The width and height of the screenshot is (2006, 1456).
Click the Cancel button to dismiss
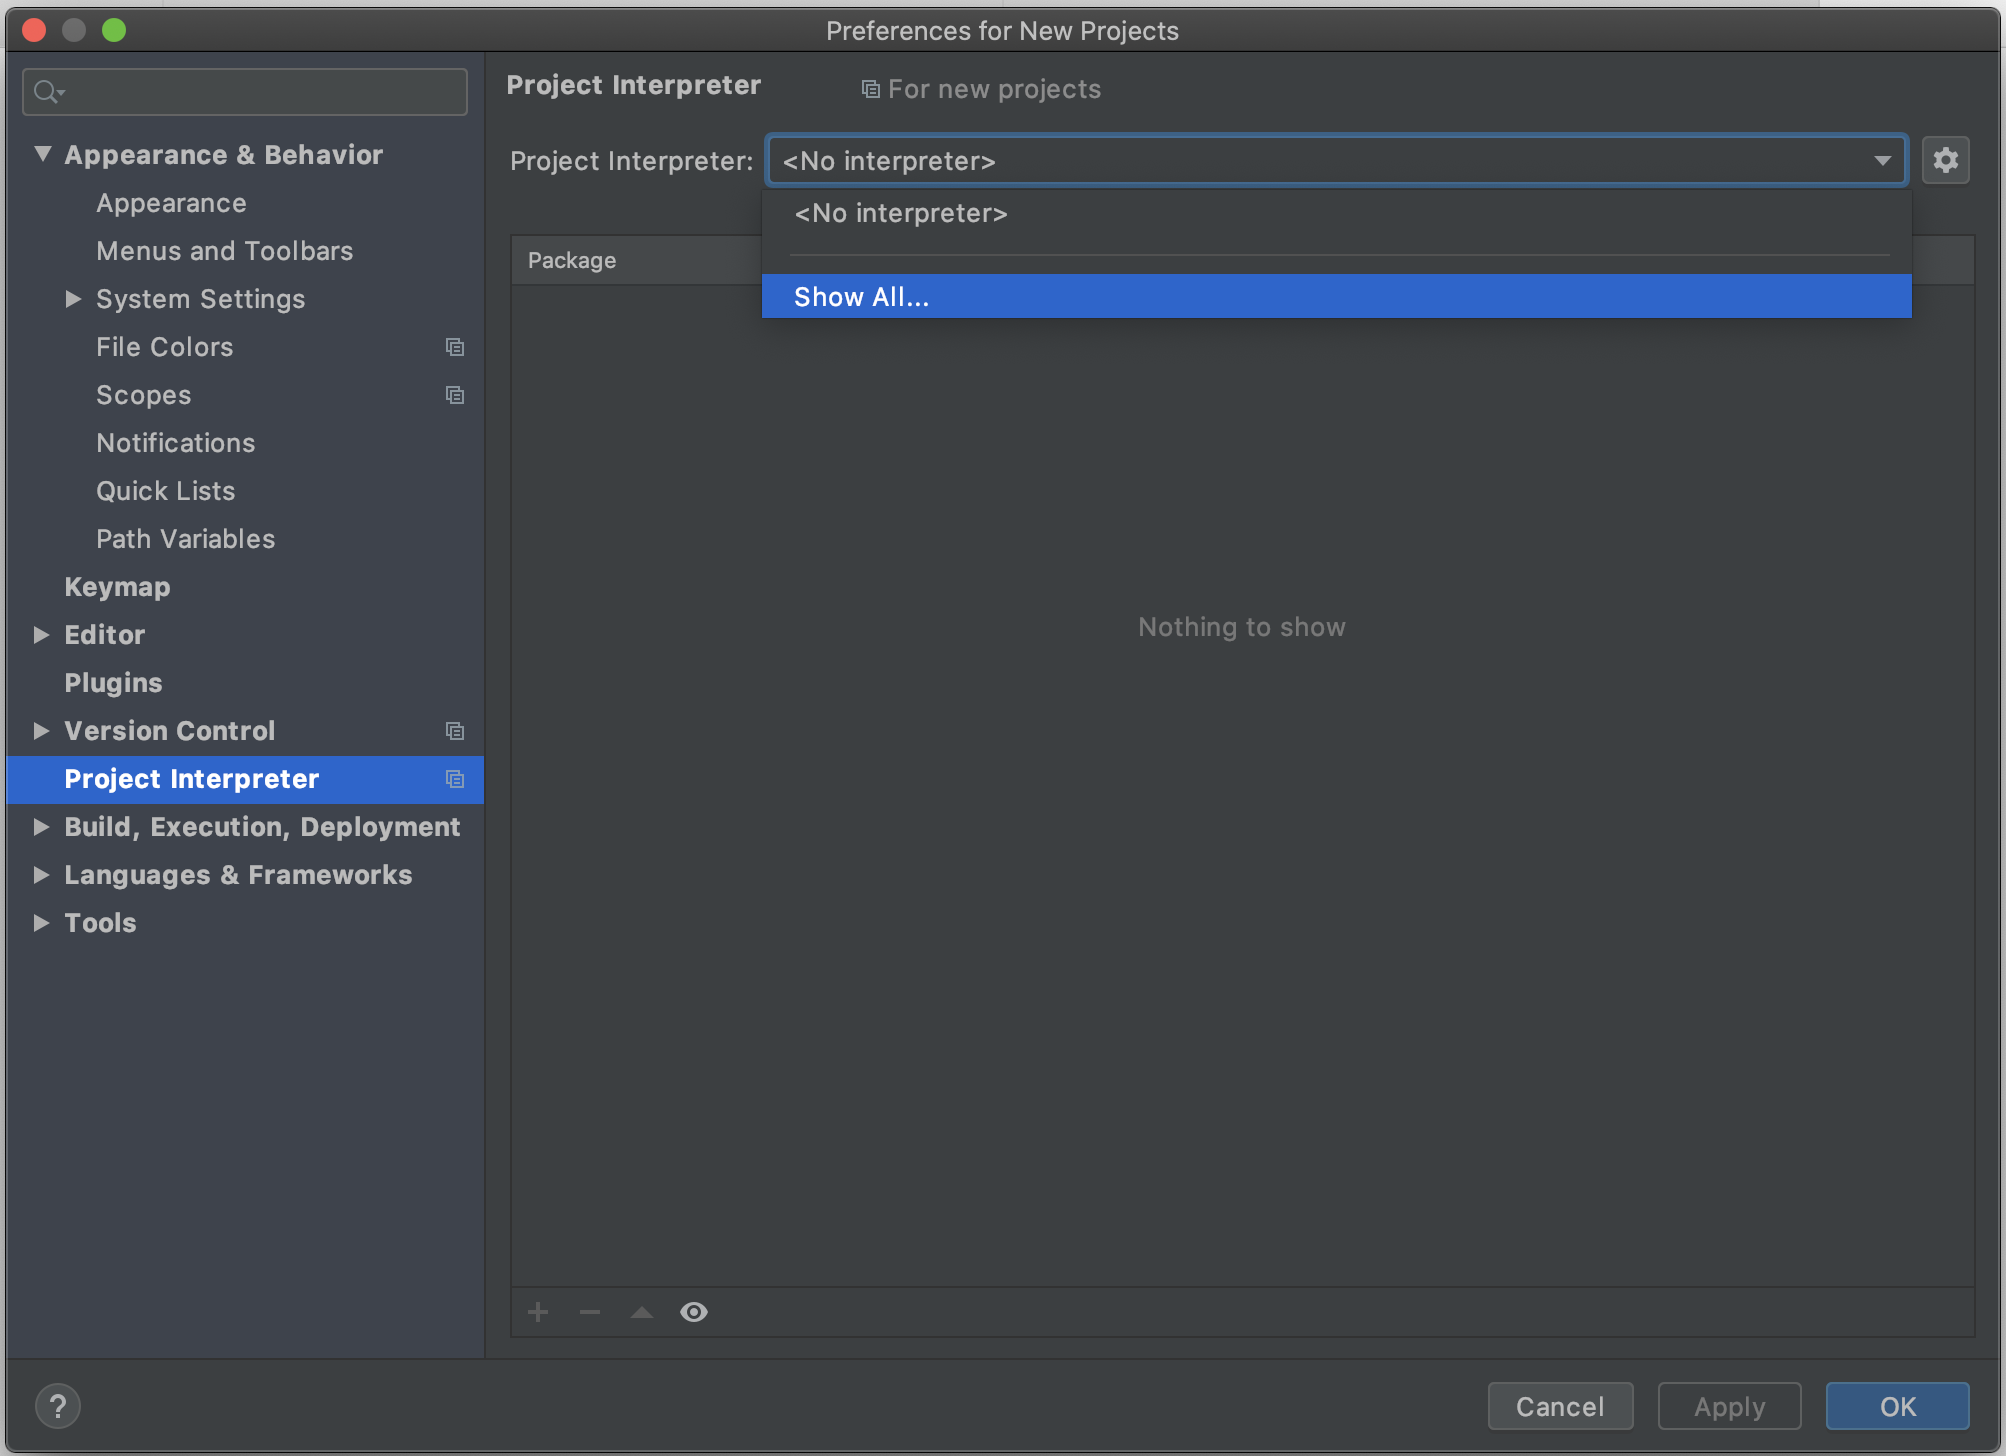(x=1561, y=1405)
